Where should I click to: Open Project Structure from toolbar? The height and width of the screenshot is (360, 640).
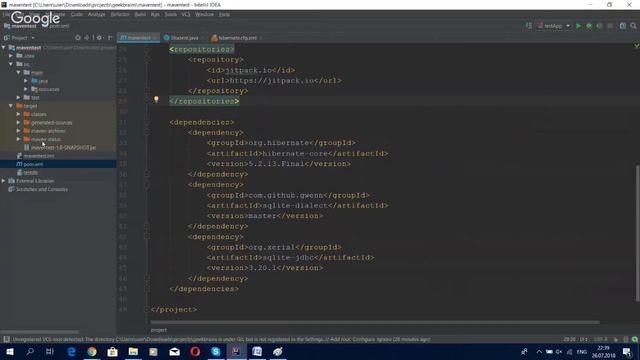[622, 26]
